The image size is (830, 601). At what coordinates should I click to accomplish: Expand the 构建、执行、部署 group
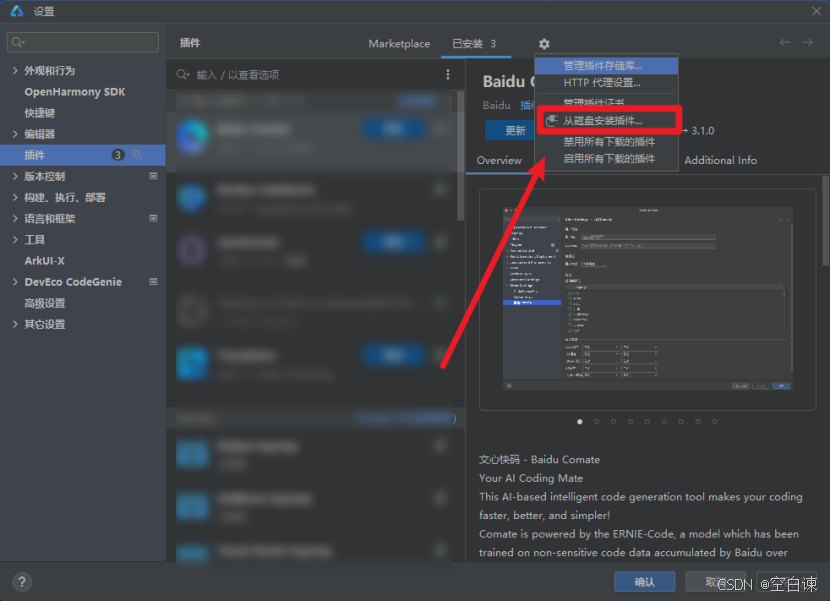click(x=15, y=198)
